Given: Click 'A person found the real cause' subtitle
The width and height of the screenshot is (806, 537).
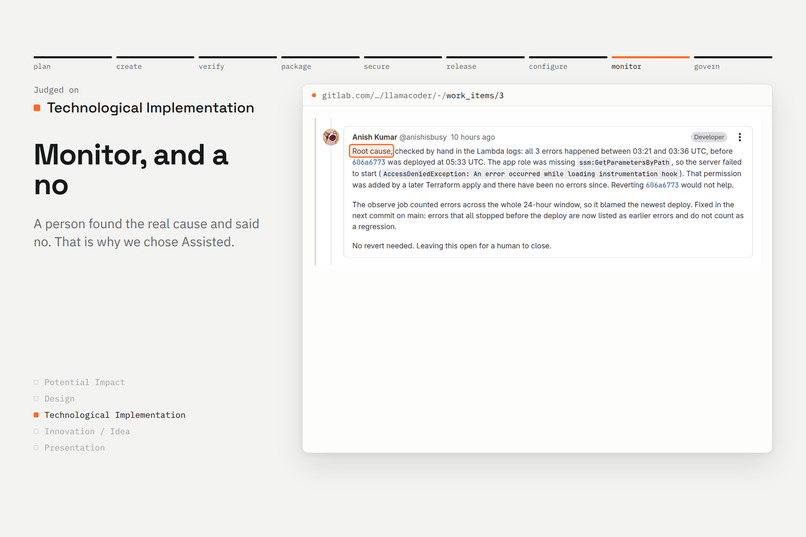Looking at the screenshot, I should (146, 233).
